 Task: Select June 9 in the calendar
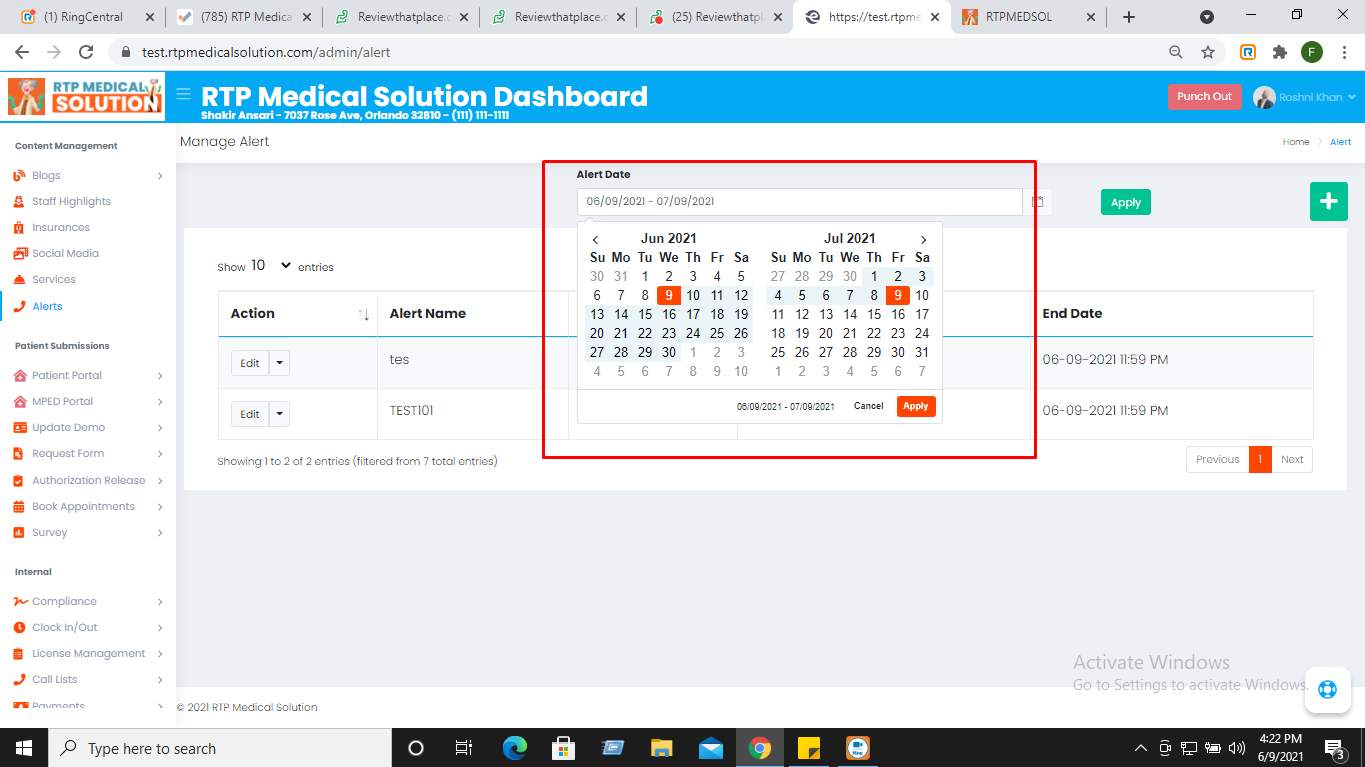669,295
